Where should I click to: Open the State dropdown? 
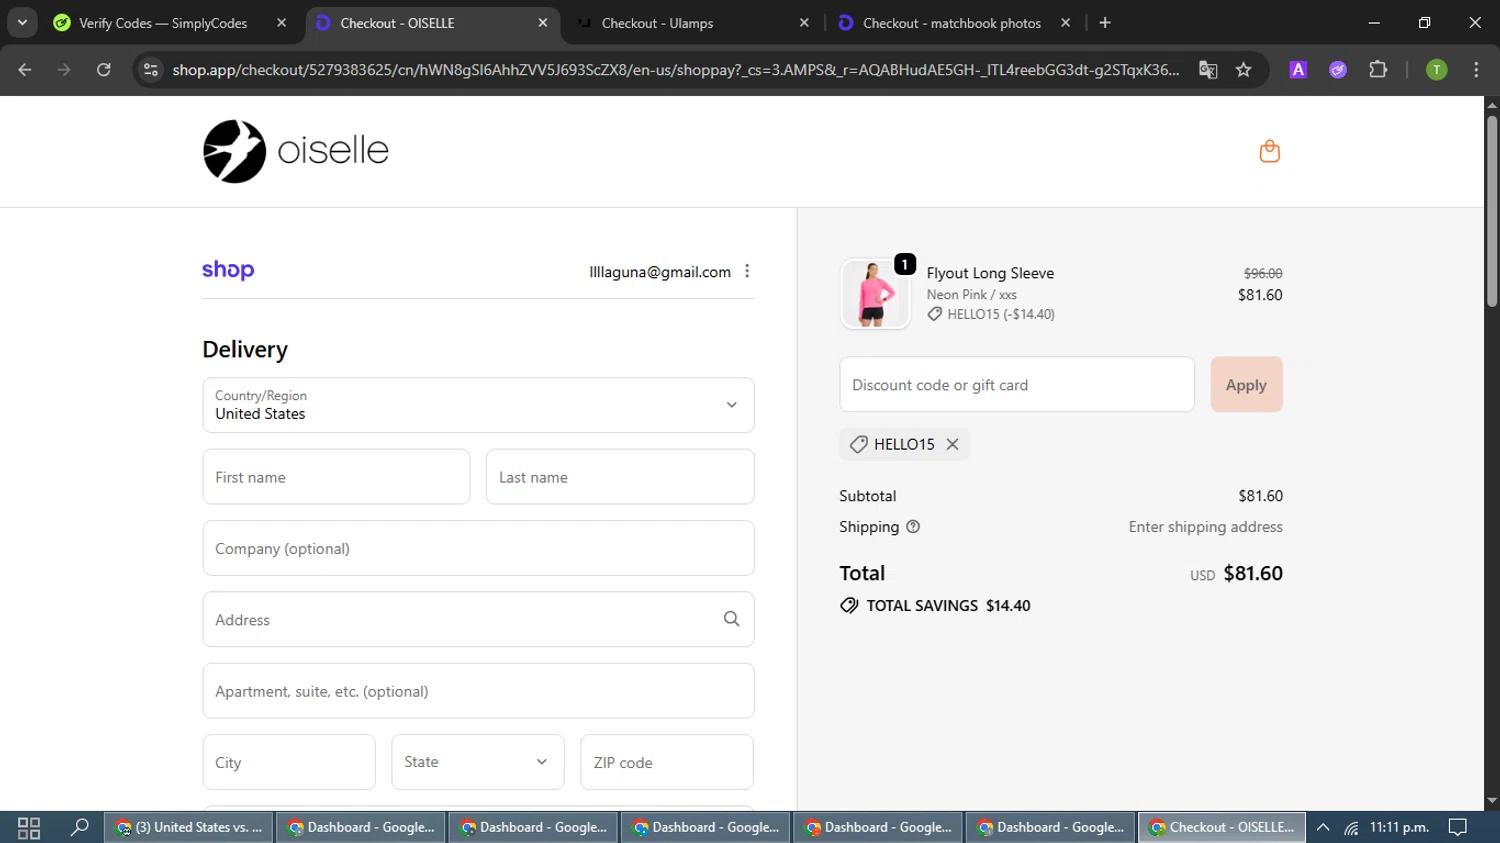[478, 762]
